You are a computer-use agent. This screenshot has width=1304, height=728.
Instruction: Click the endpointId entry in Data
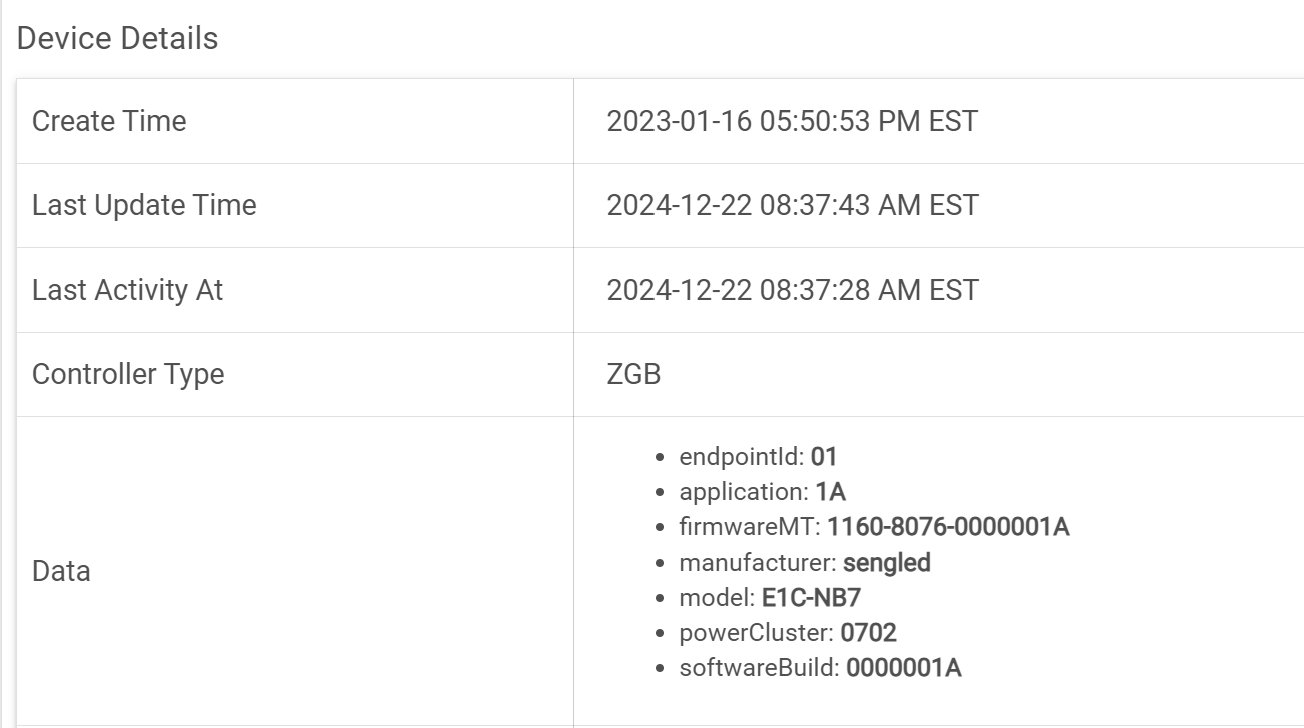click(x=758, y=457)
